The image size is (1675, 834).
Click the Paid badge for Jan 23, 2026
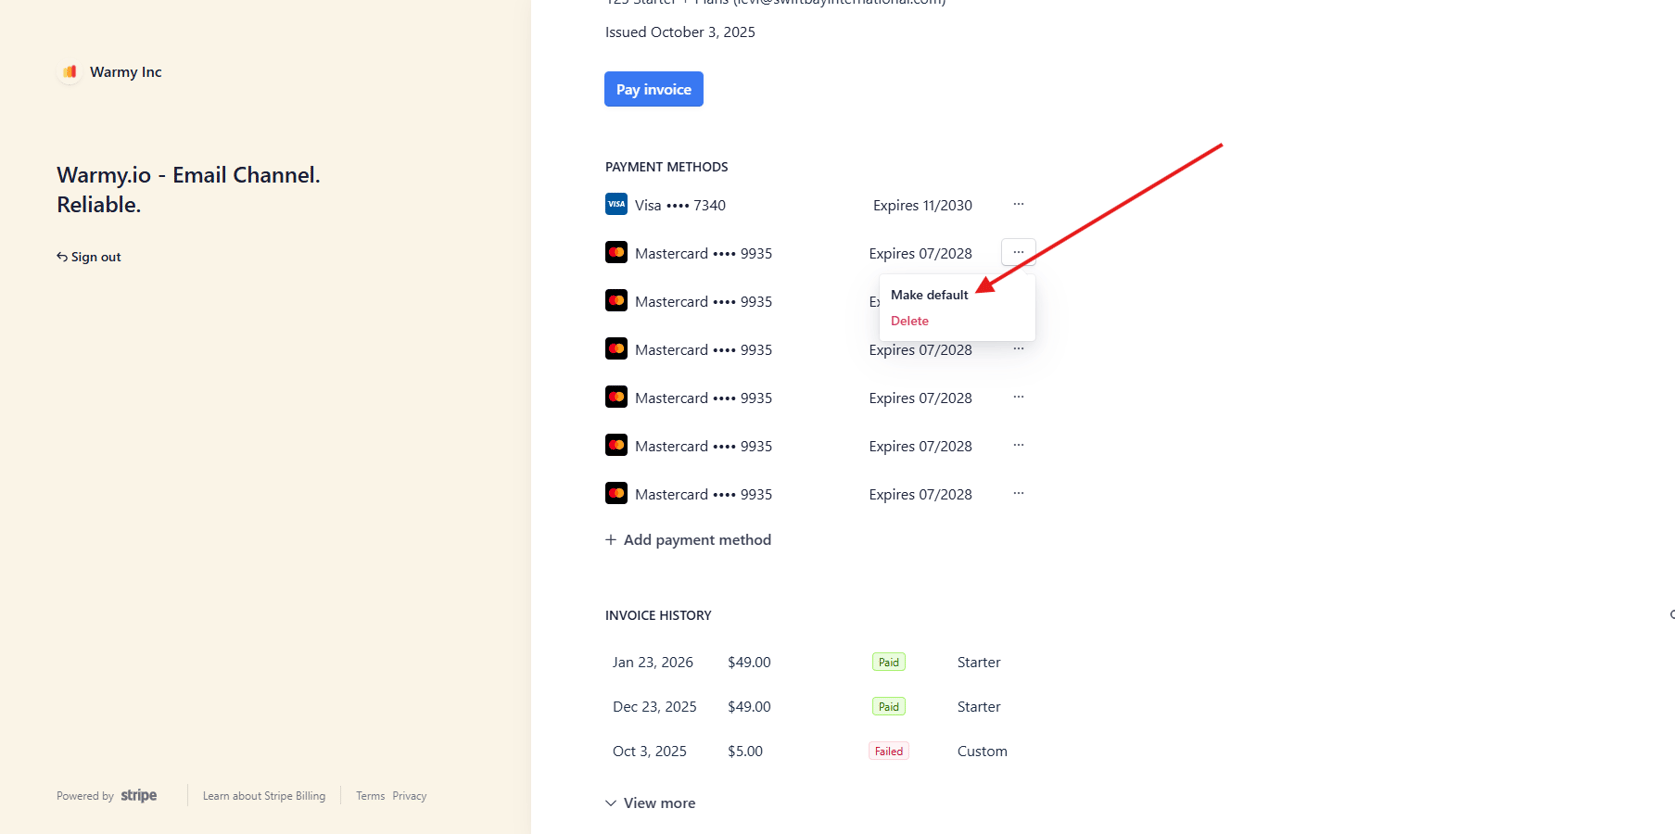click(x=888, y=662)
